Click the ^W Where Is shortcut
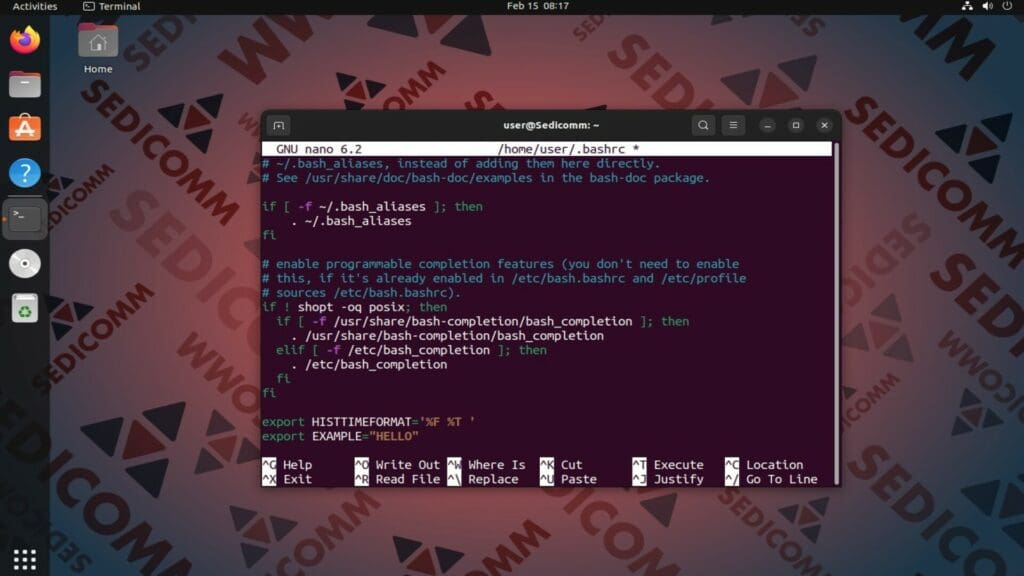1024x576 pixels. (x=487, y=465)
